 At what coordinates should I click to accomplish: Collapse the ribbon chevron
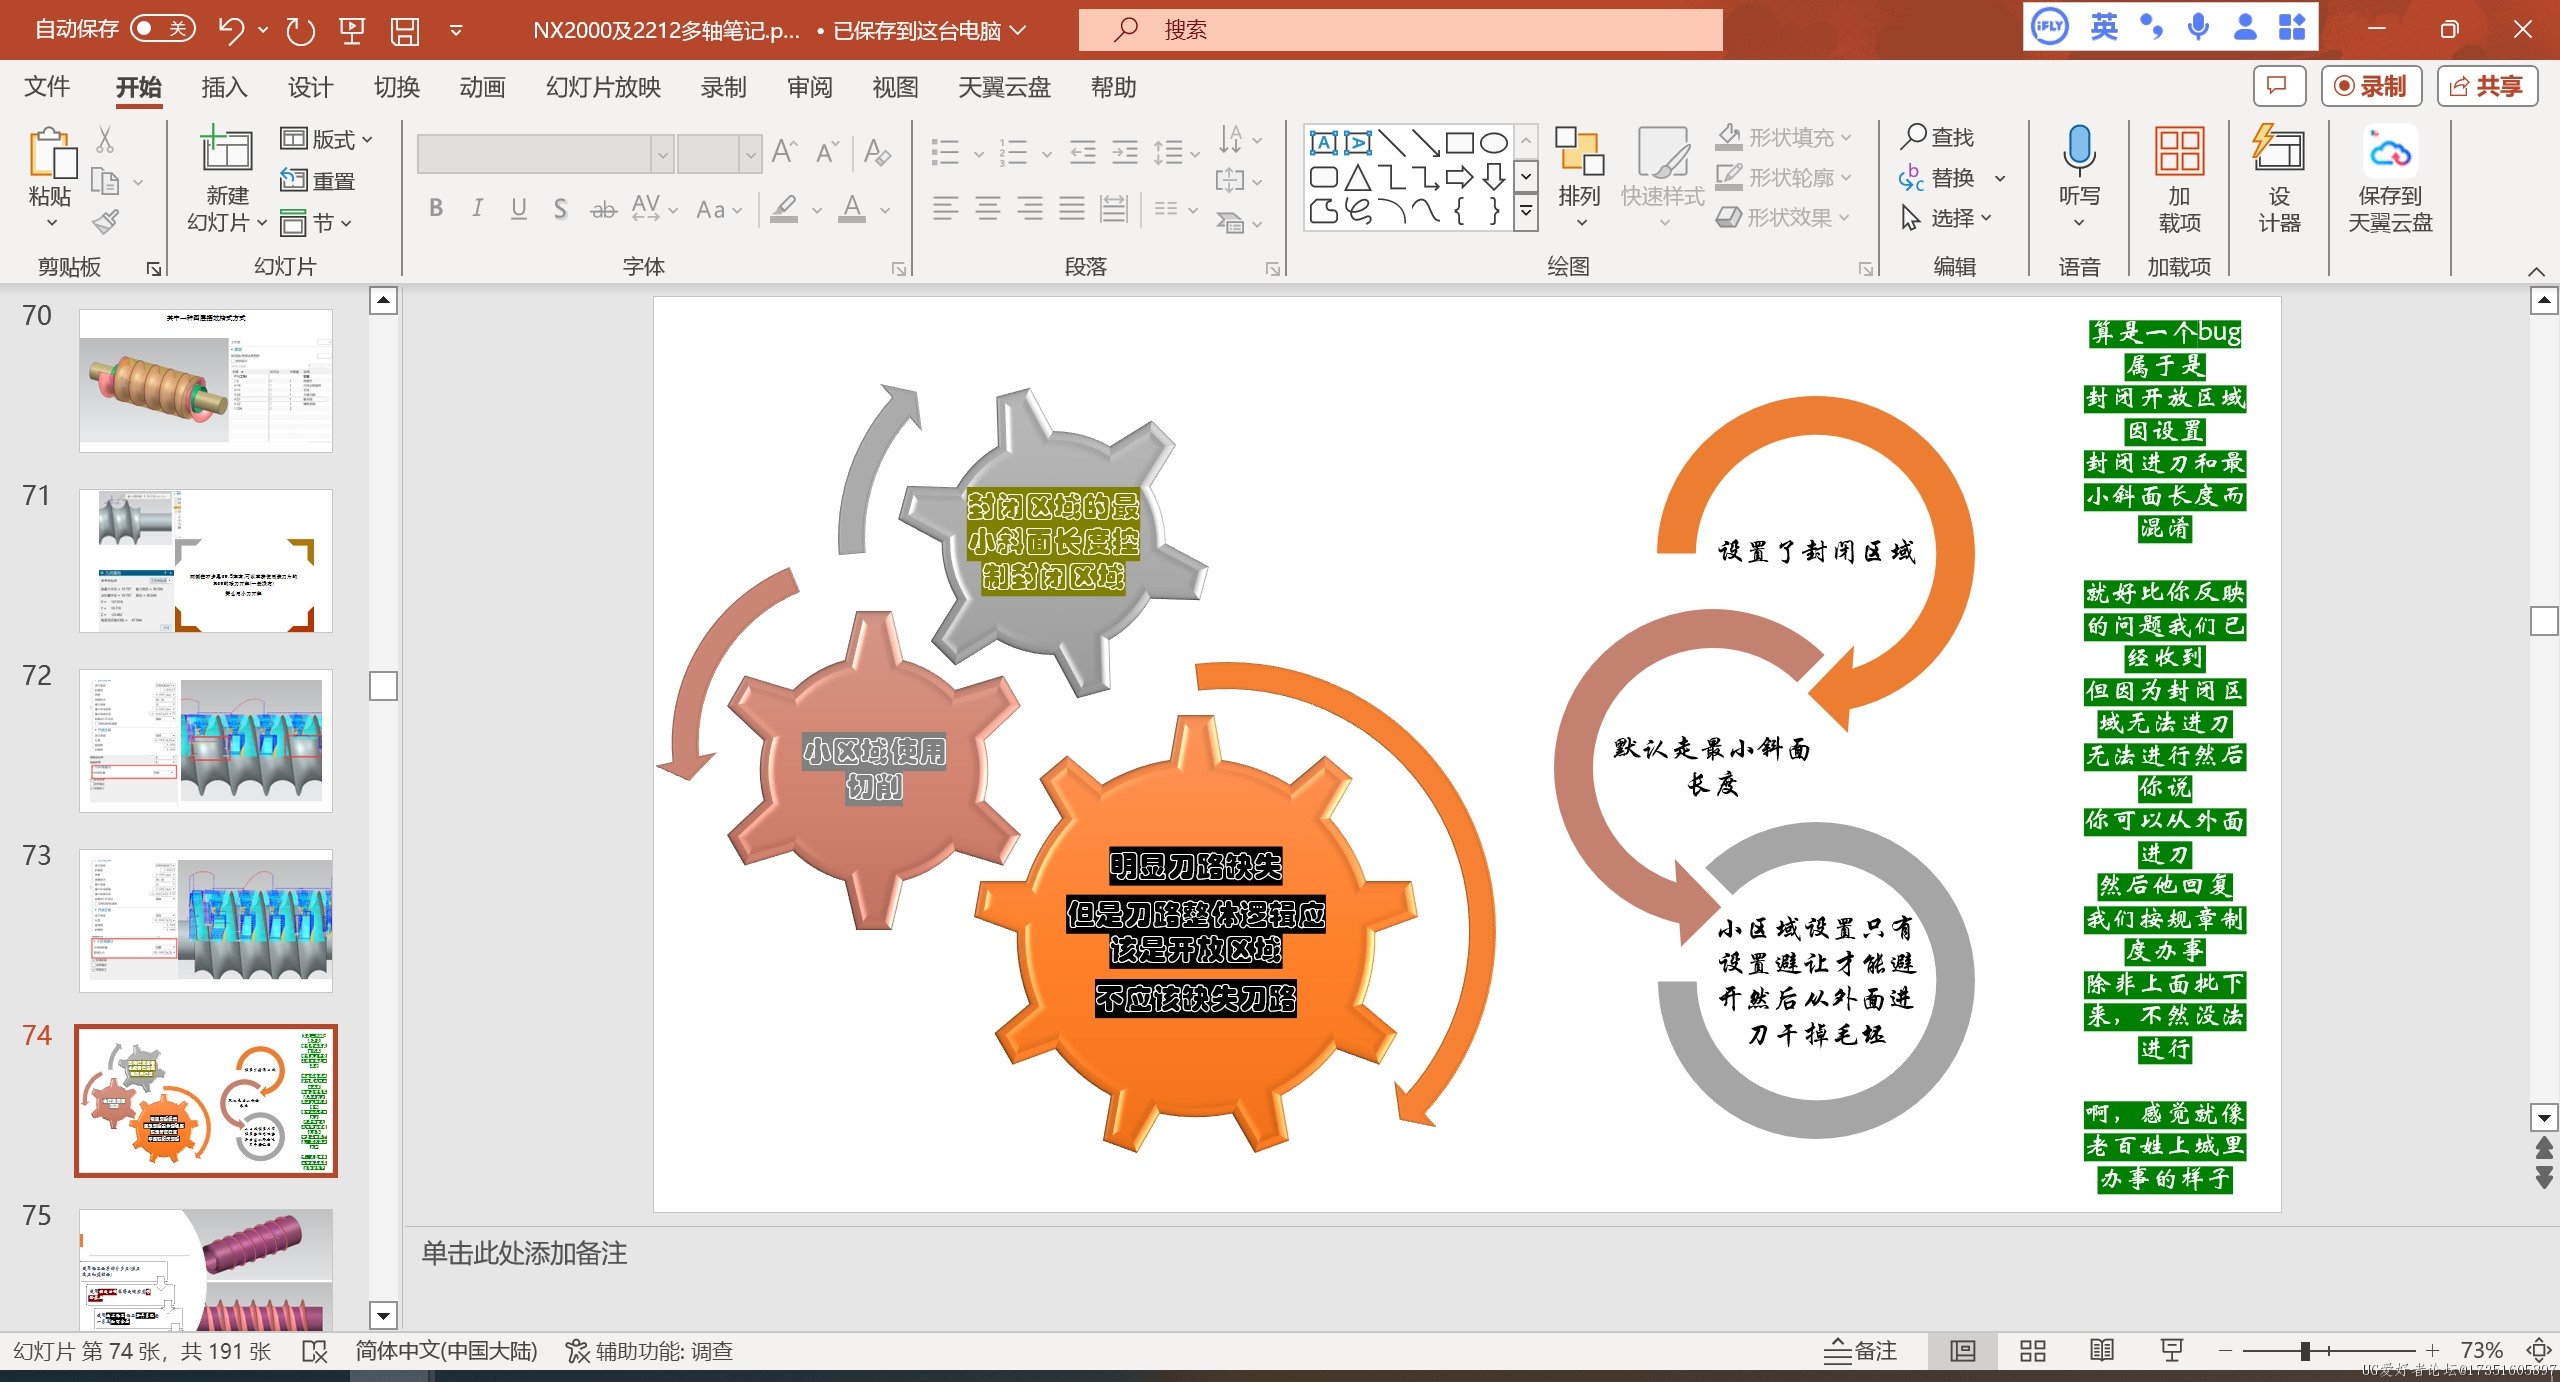(2536, 271)
